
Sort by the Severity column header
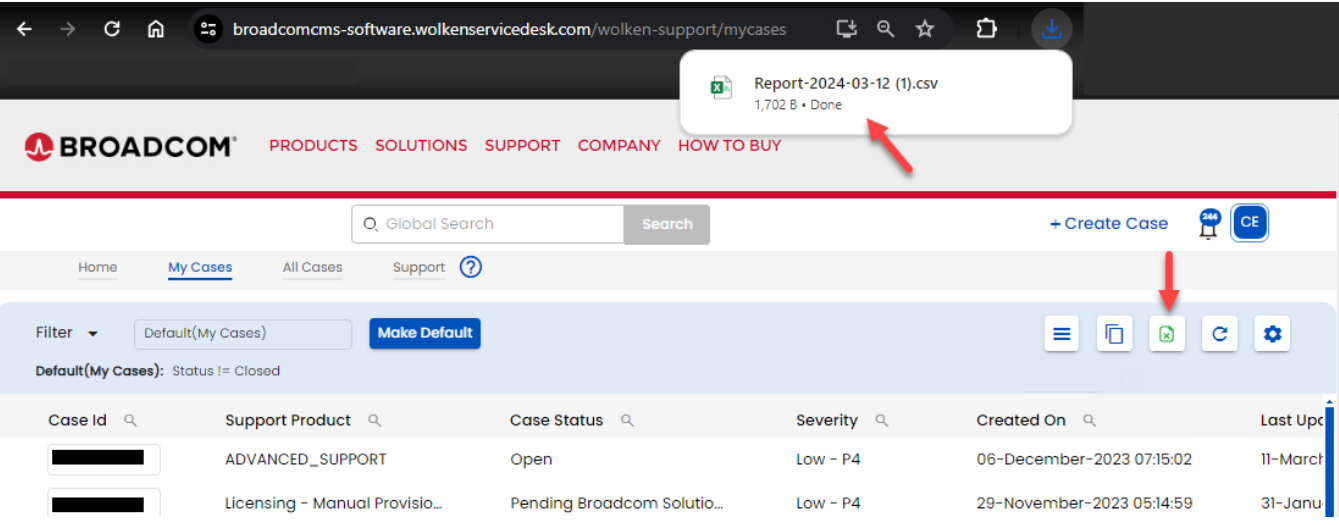click(x=827, y=420)
